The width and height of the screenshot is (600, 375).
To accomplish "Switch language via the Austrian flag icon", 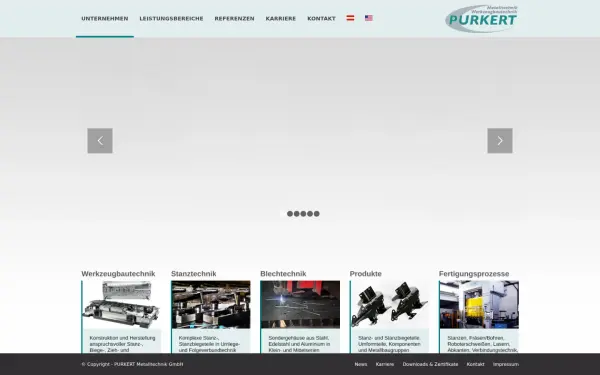I will (350, 18).
